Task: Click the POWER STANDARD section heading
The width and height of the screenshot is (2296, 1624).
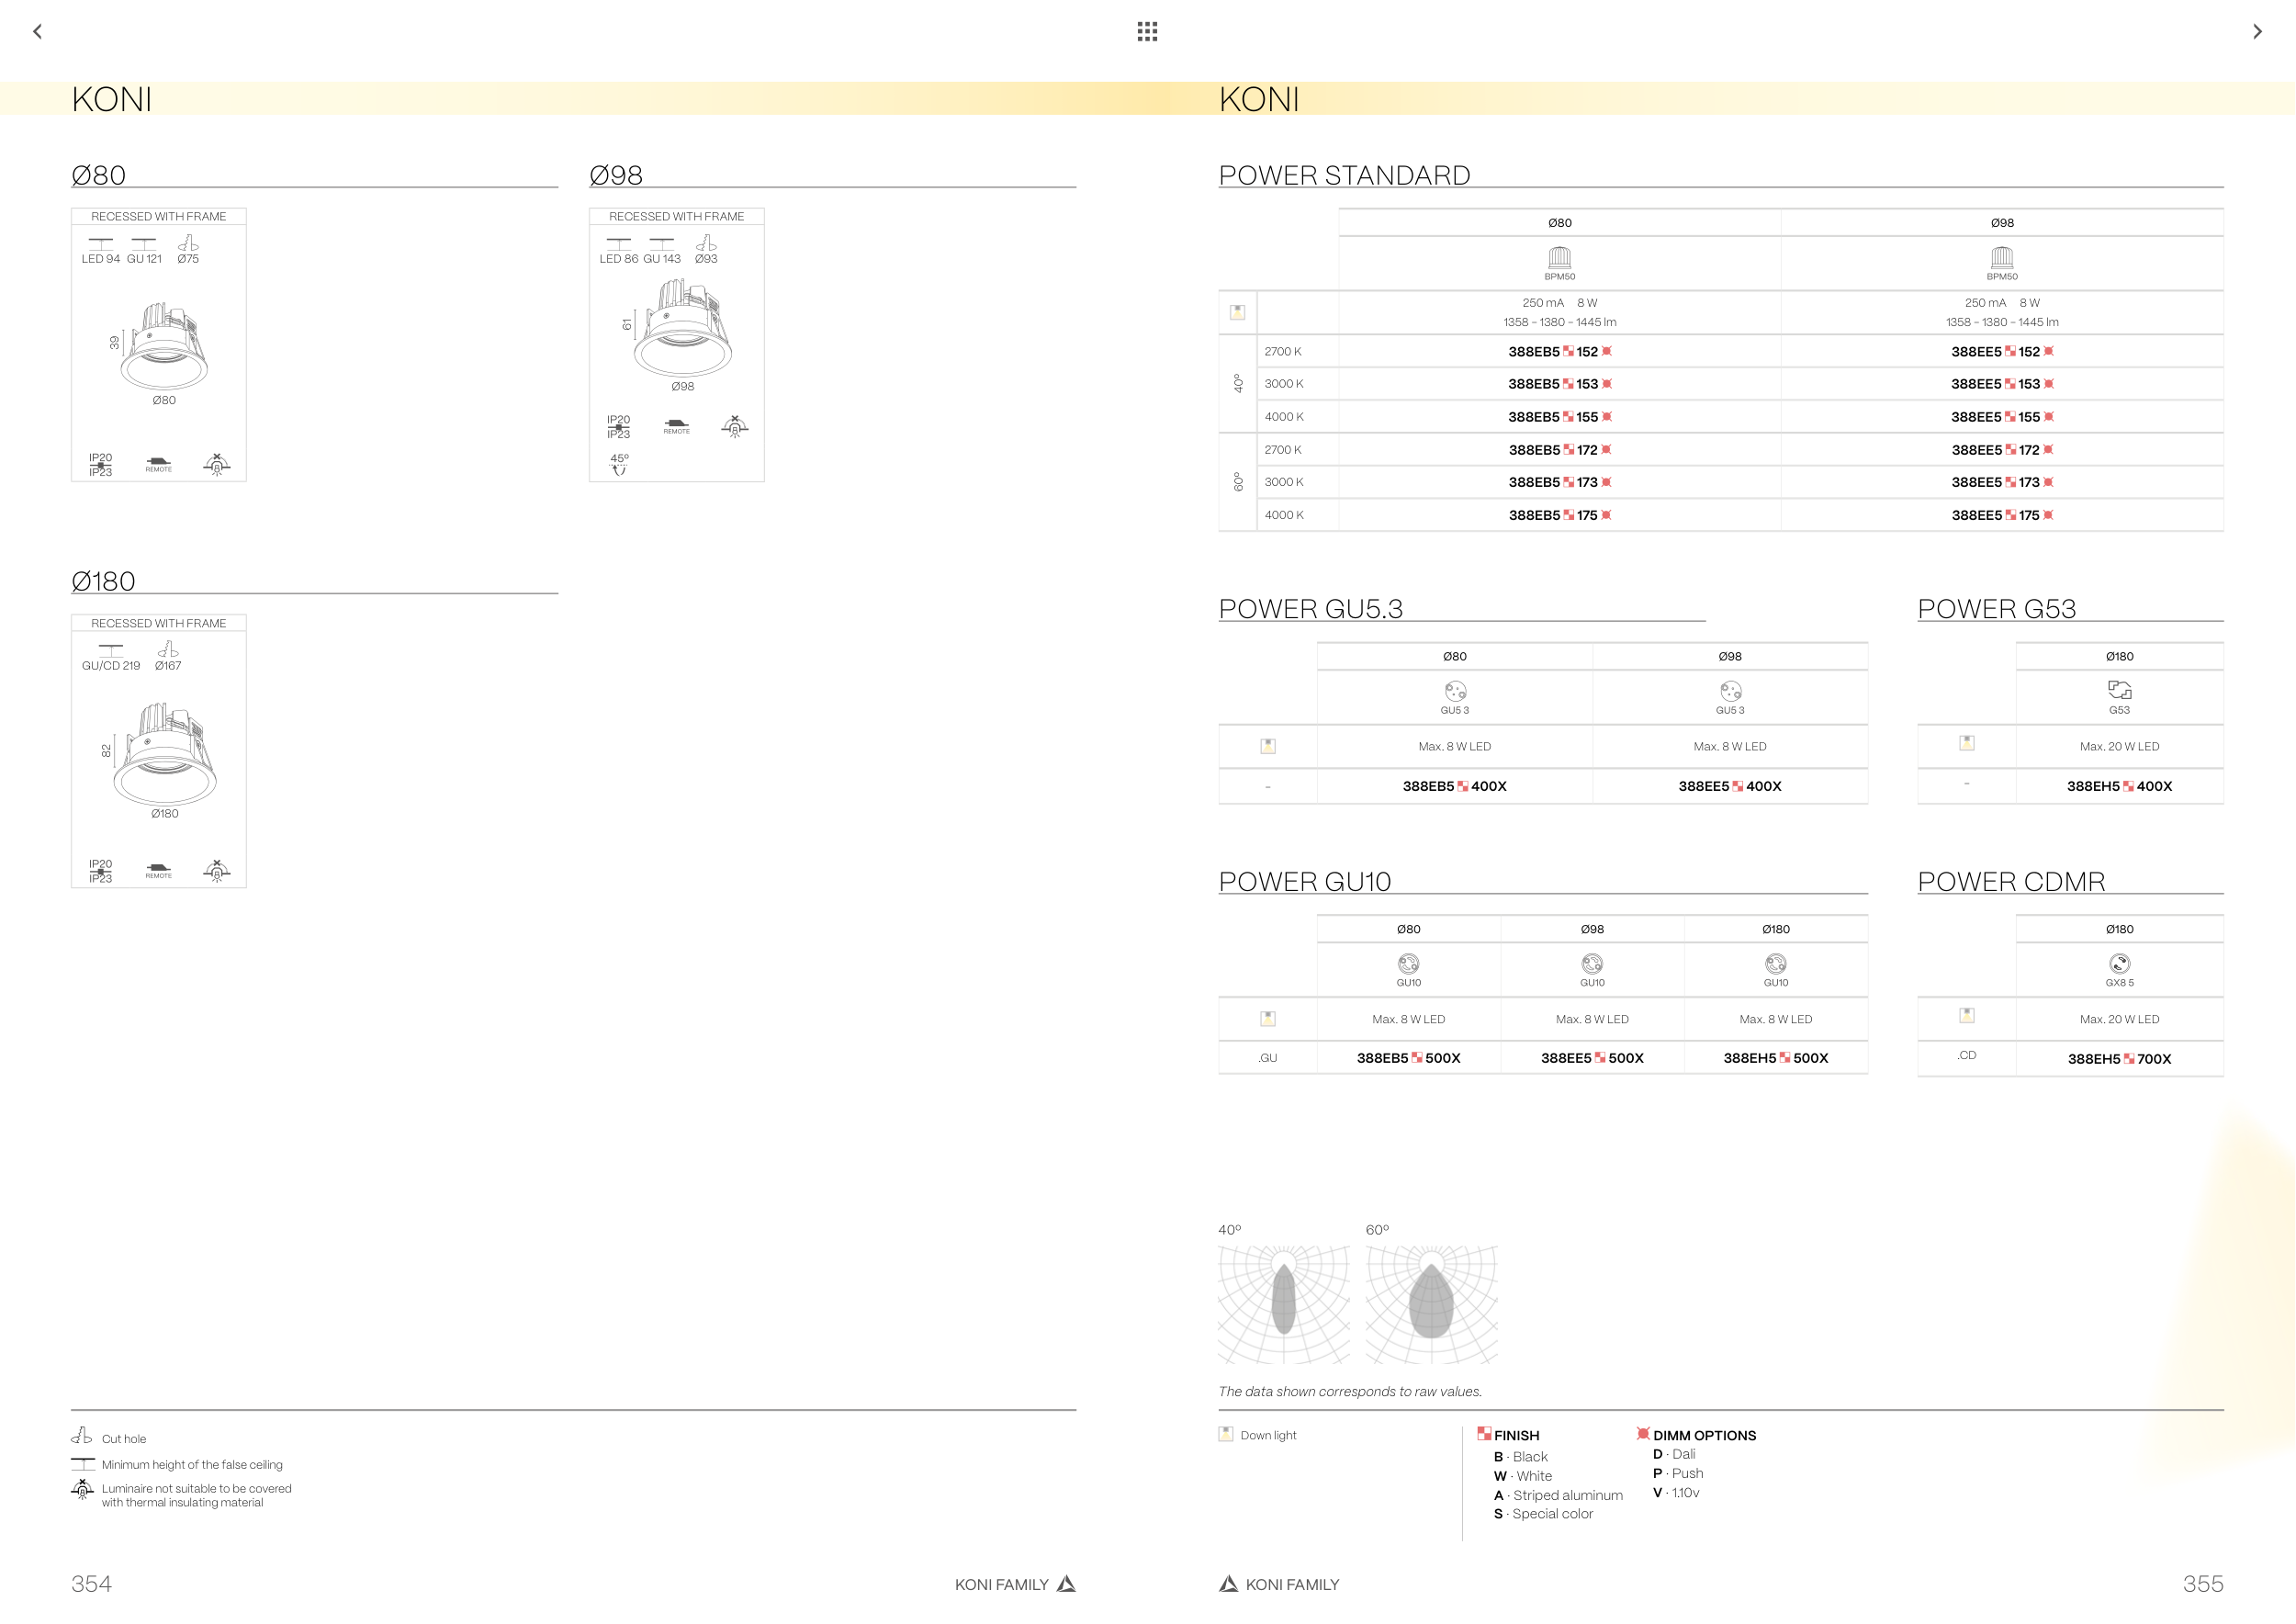Action: (x=1344, y=175)
